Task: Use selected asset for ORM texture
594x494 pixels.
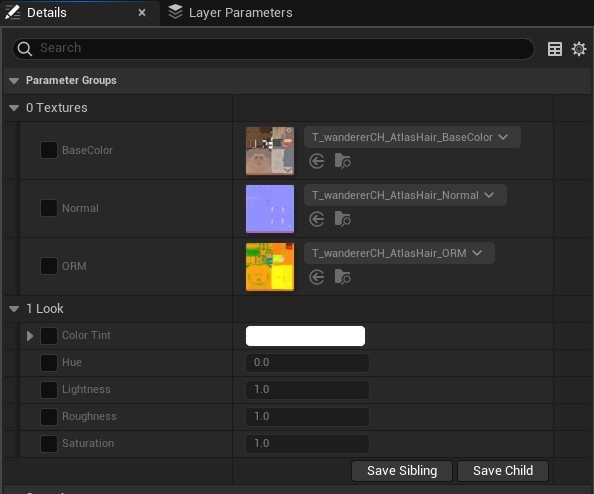Action: point(317,277)
